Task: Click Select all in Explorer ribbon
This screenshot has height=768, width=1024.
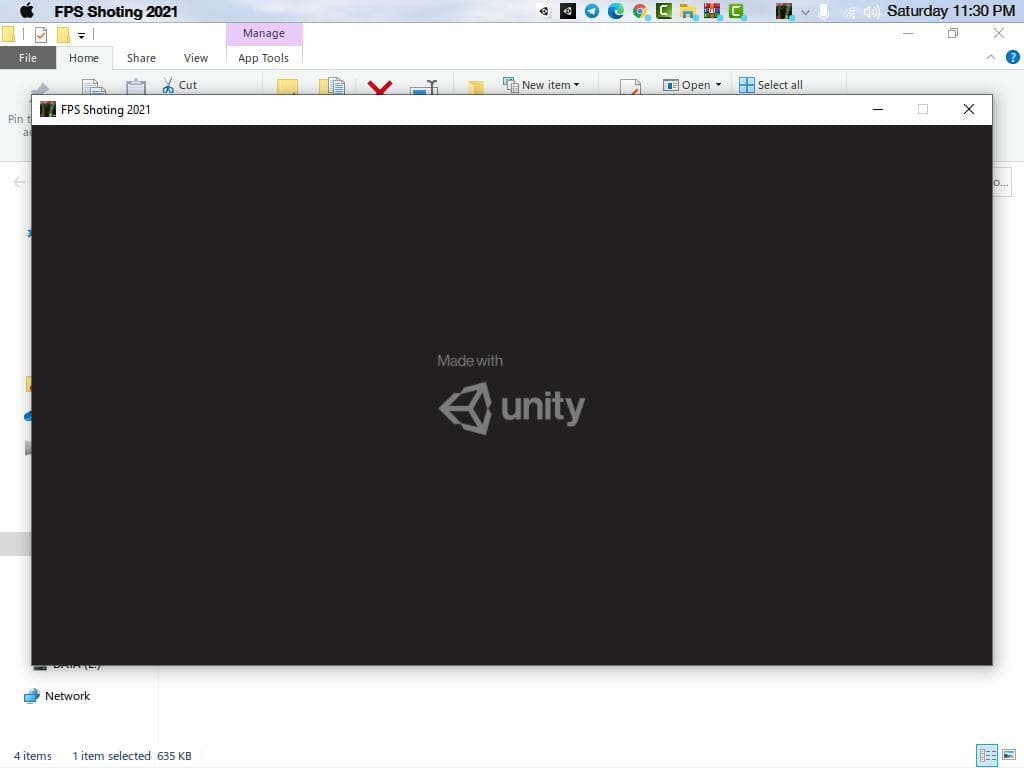Action: 771,85
